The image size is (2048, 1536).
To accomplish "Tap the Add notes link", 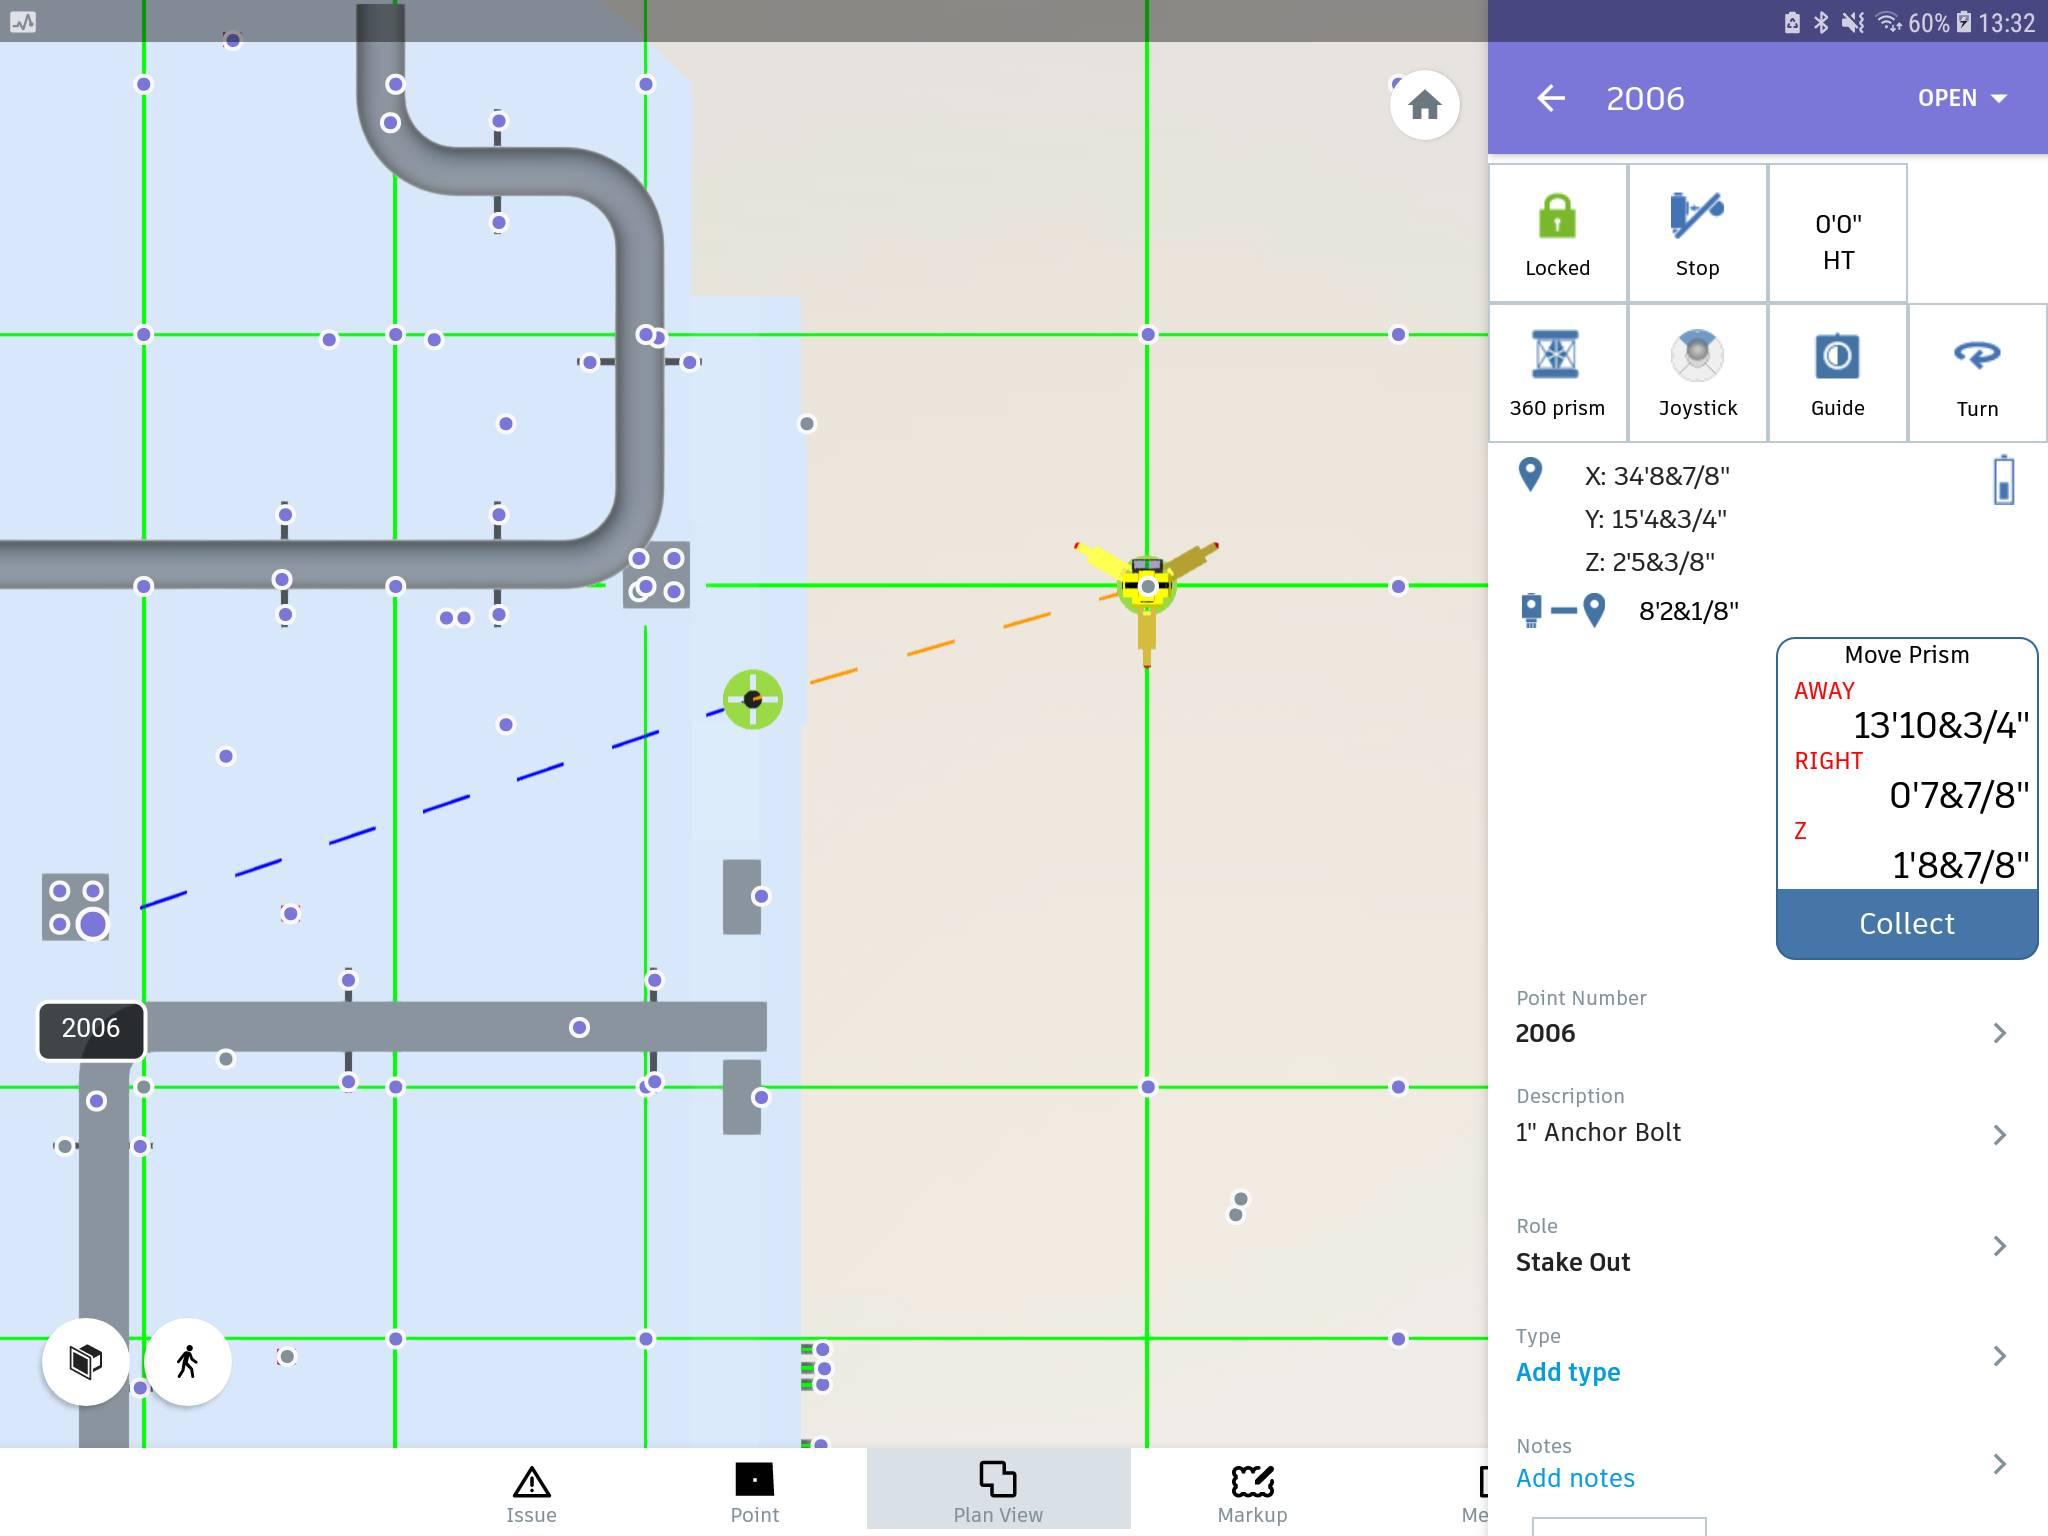I will click(x=1575, y=1478).
